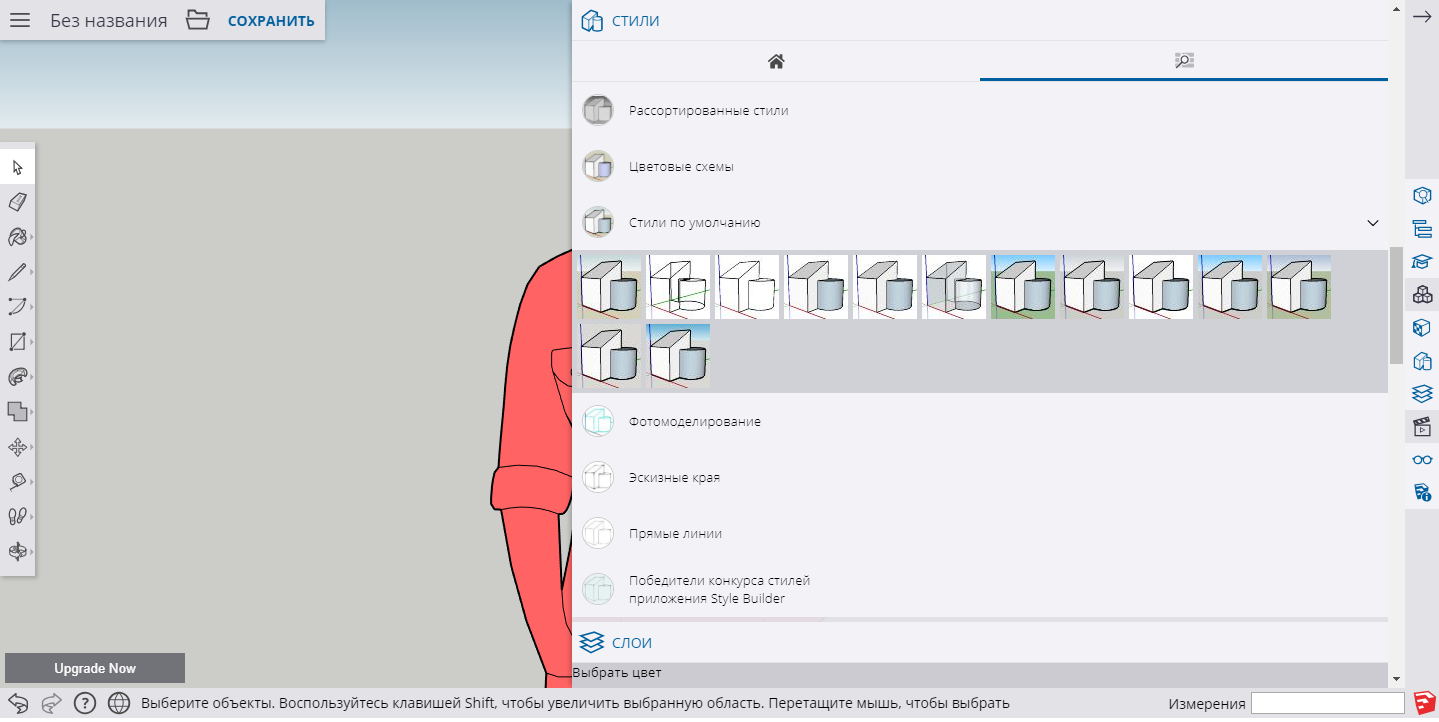The image size is (1439, 722).
Task: Collapse the СТИЛИ panel header
Action: [980, 20]
